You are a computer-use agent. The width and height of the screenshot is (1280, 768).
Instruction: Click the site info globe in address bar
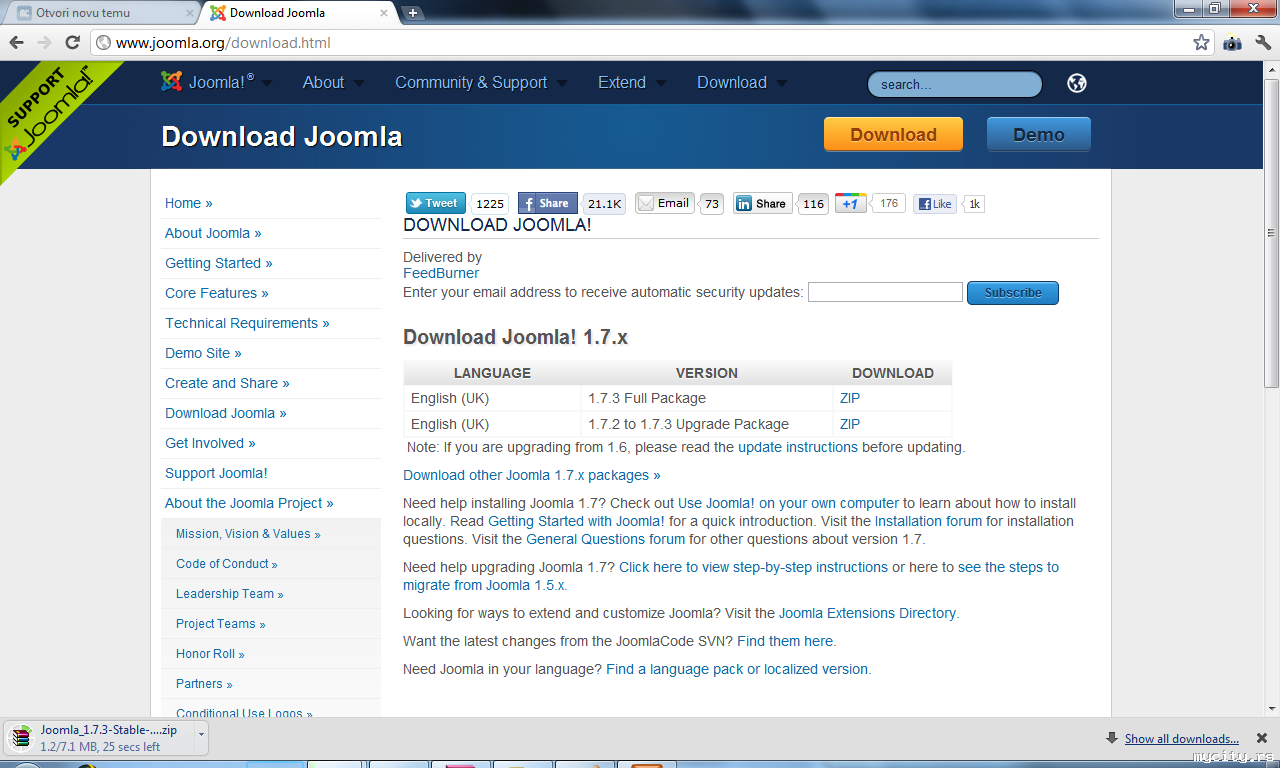103,43
